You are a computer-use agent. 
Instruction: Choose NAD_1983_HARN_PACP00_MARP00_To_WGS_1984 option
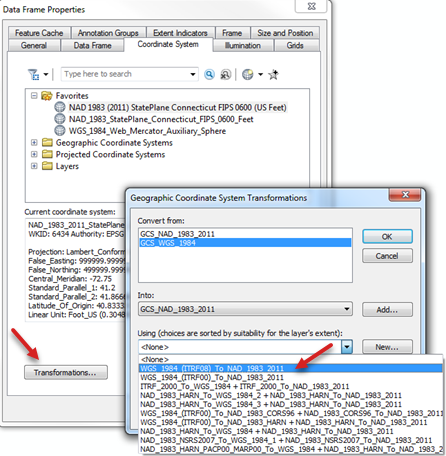point(291,449)
